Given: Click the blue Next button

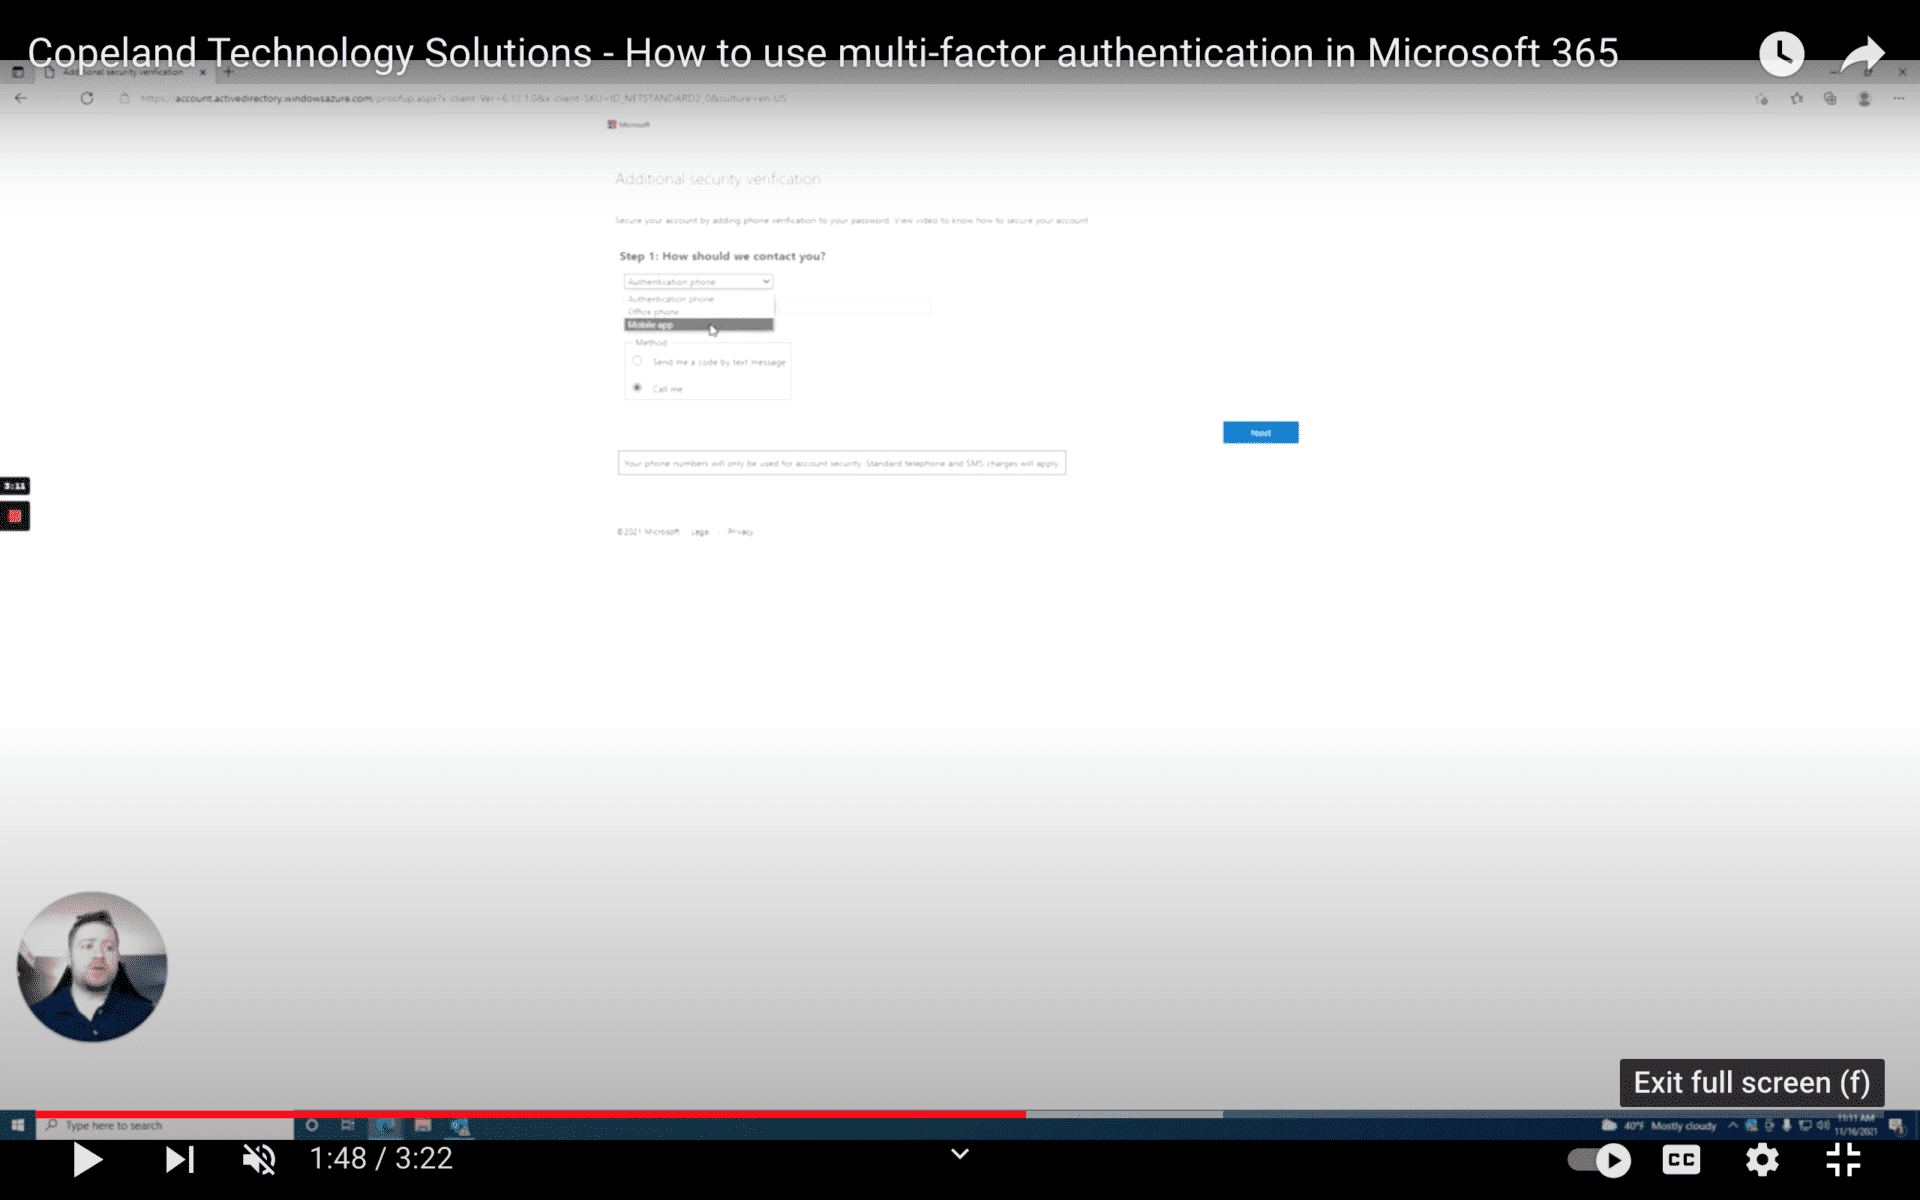Looking at the screenshot, I should click(x=1260, y=432).
